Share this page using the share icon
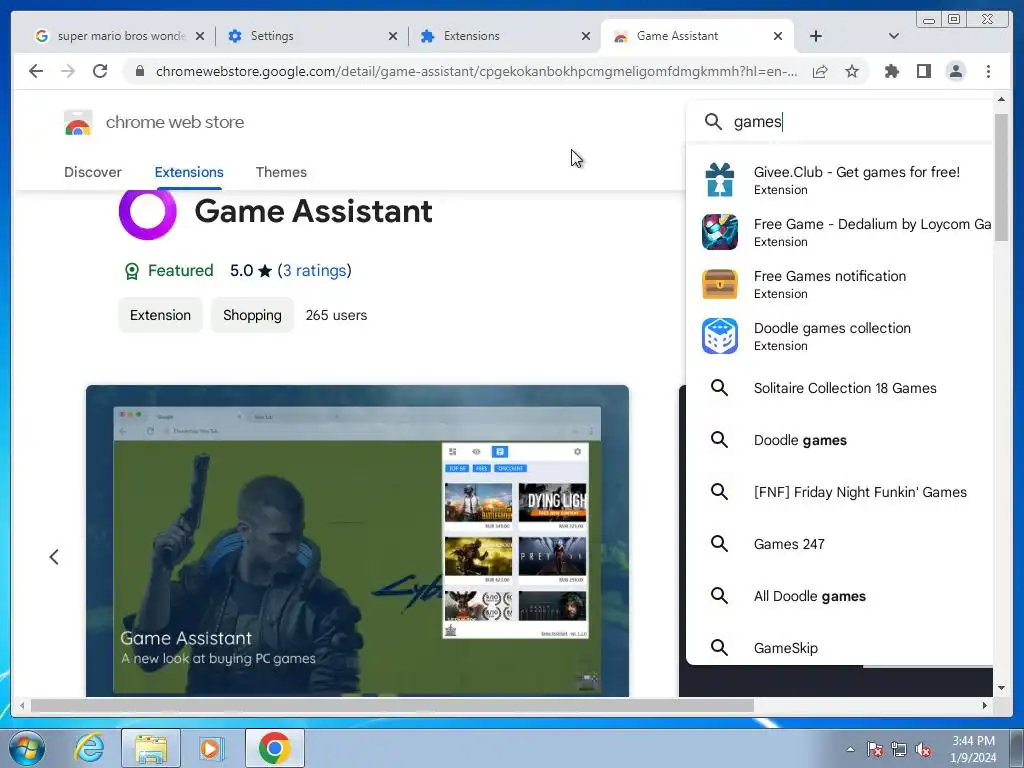1024x768 pixels. pos(820,71)
